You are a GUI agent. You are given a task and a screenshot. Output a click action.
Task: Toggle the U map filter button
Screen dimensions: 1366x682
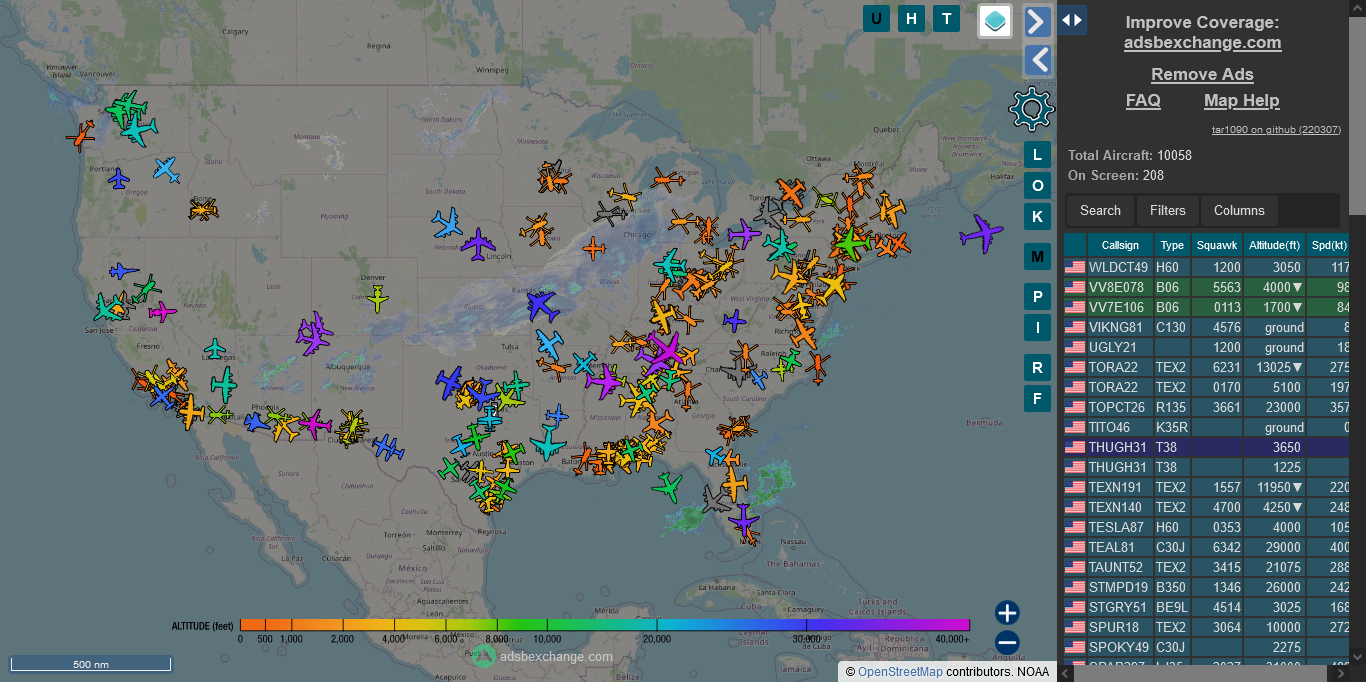pyautogui.click(x=877, y=18)
